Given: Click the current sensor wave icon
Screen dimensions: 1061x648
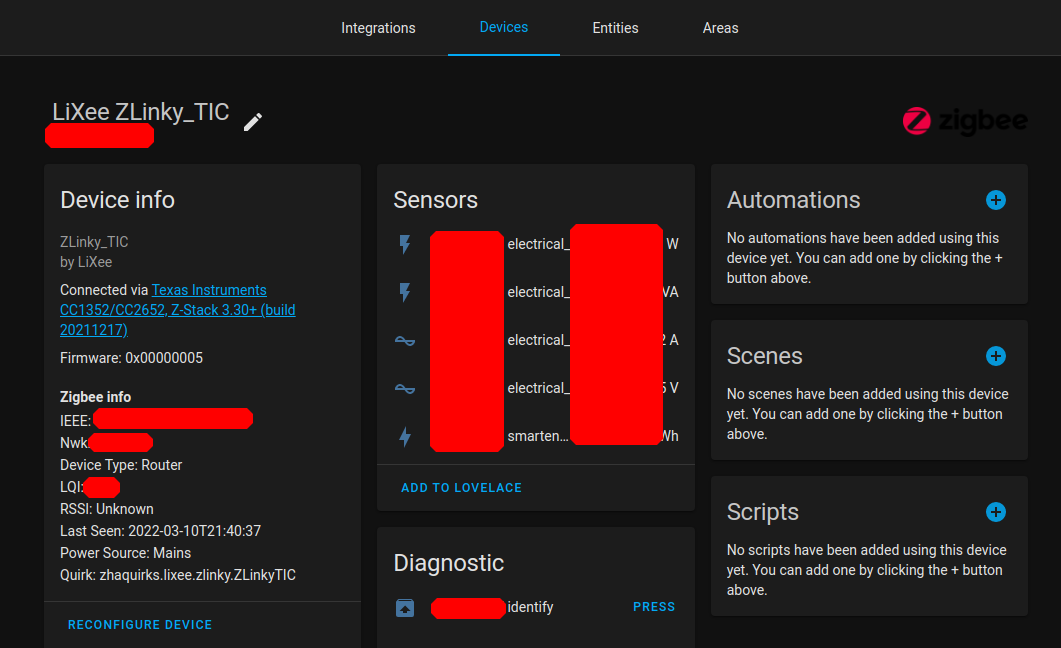Looking at the screenshot, I should (x=405, y=340).
